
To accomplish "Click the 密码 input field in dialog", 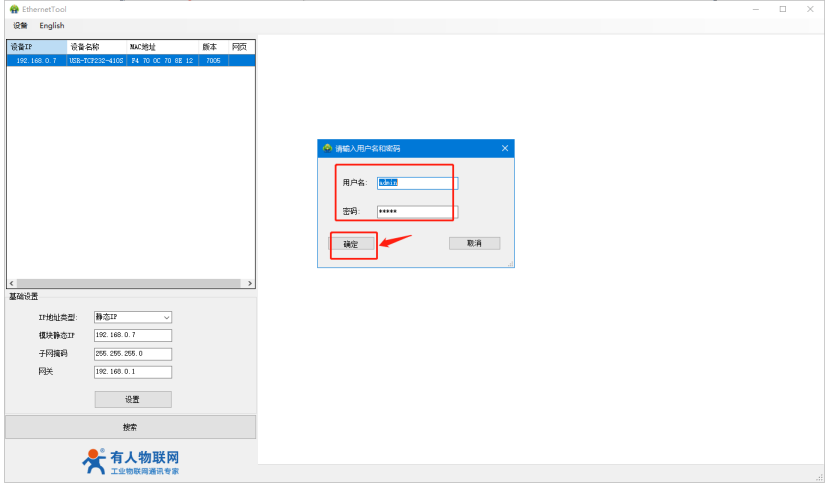I will pos(417,212).
